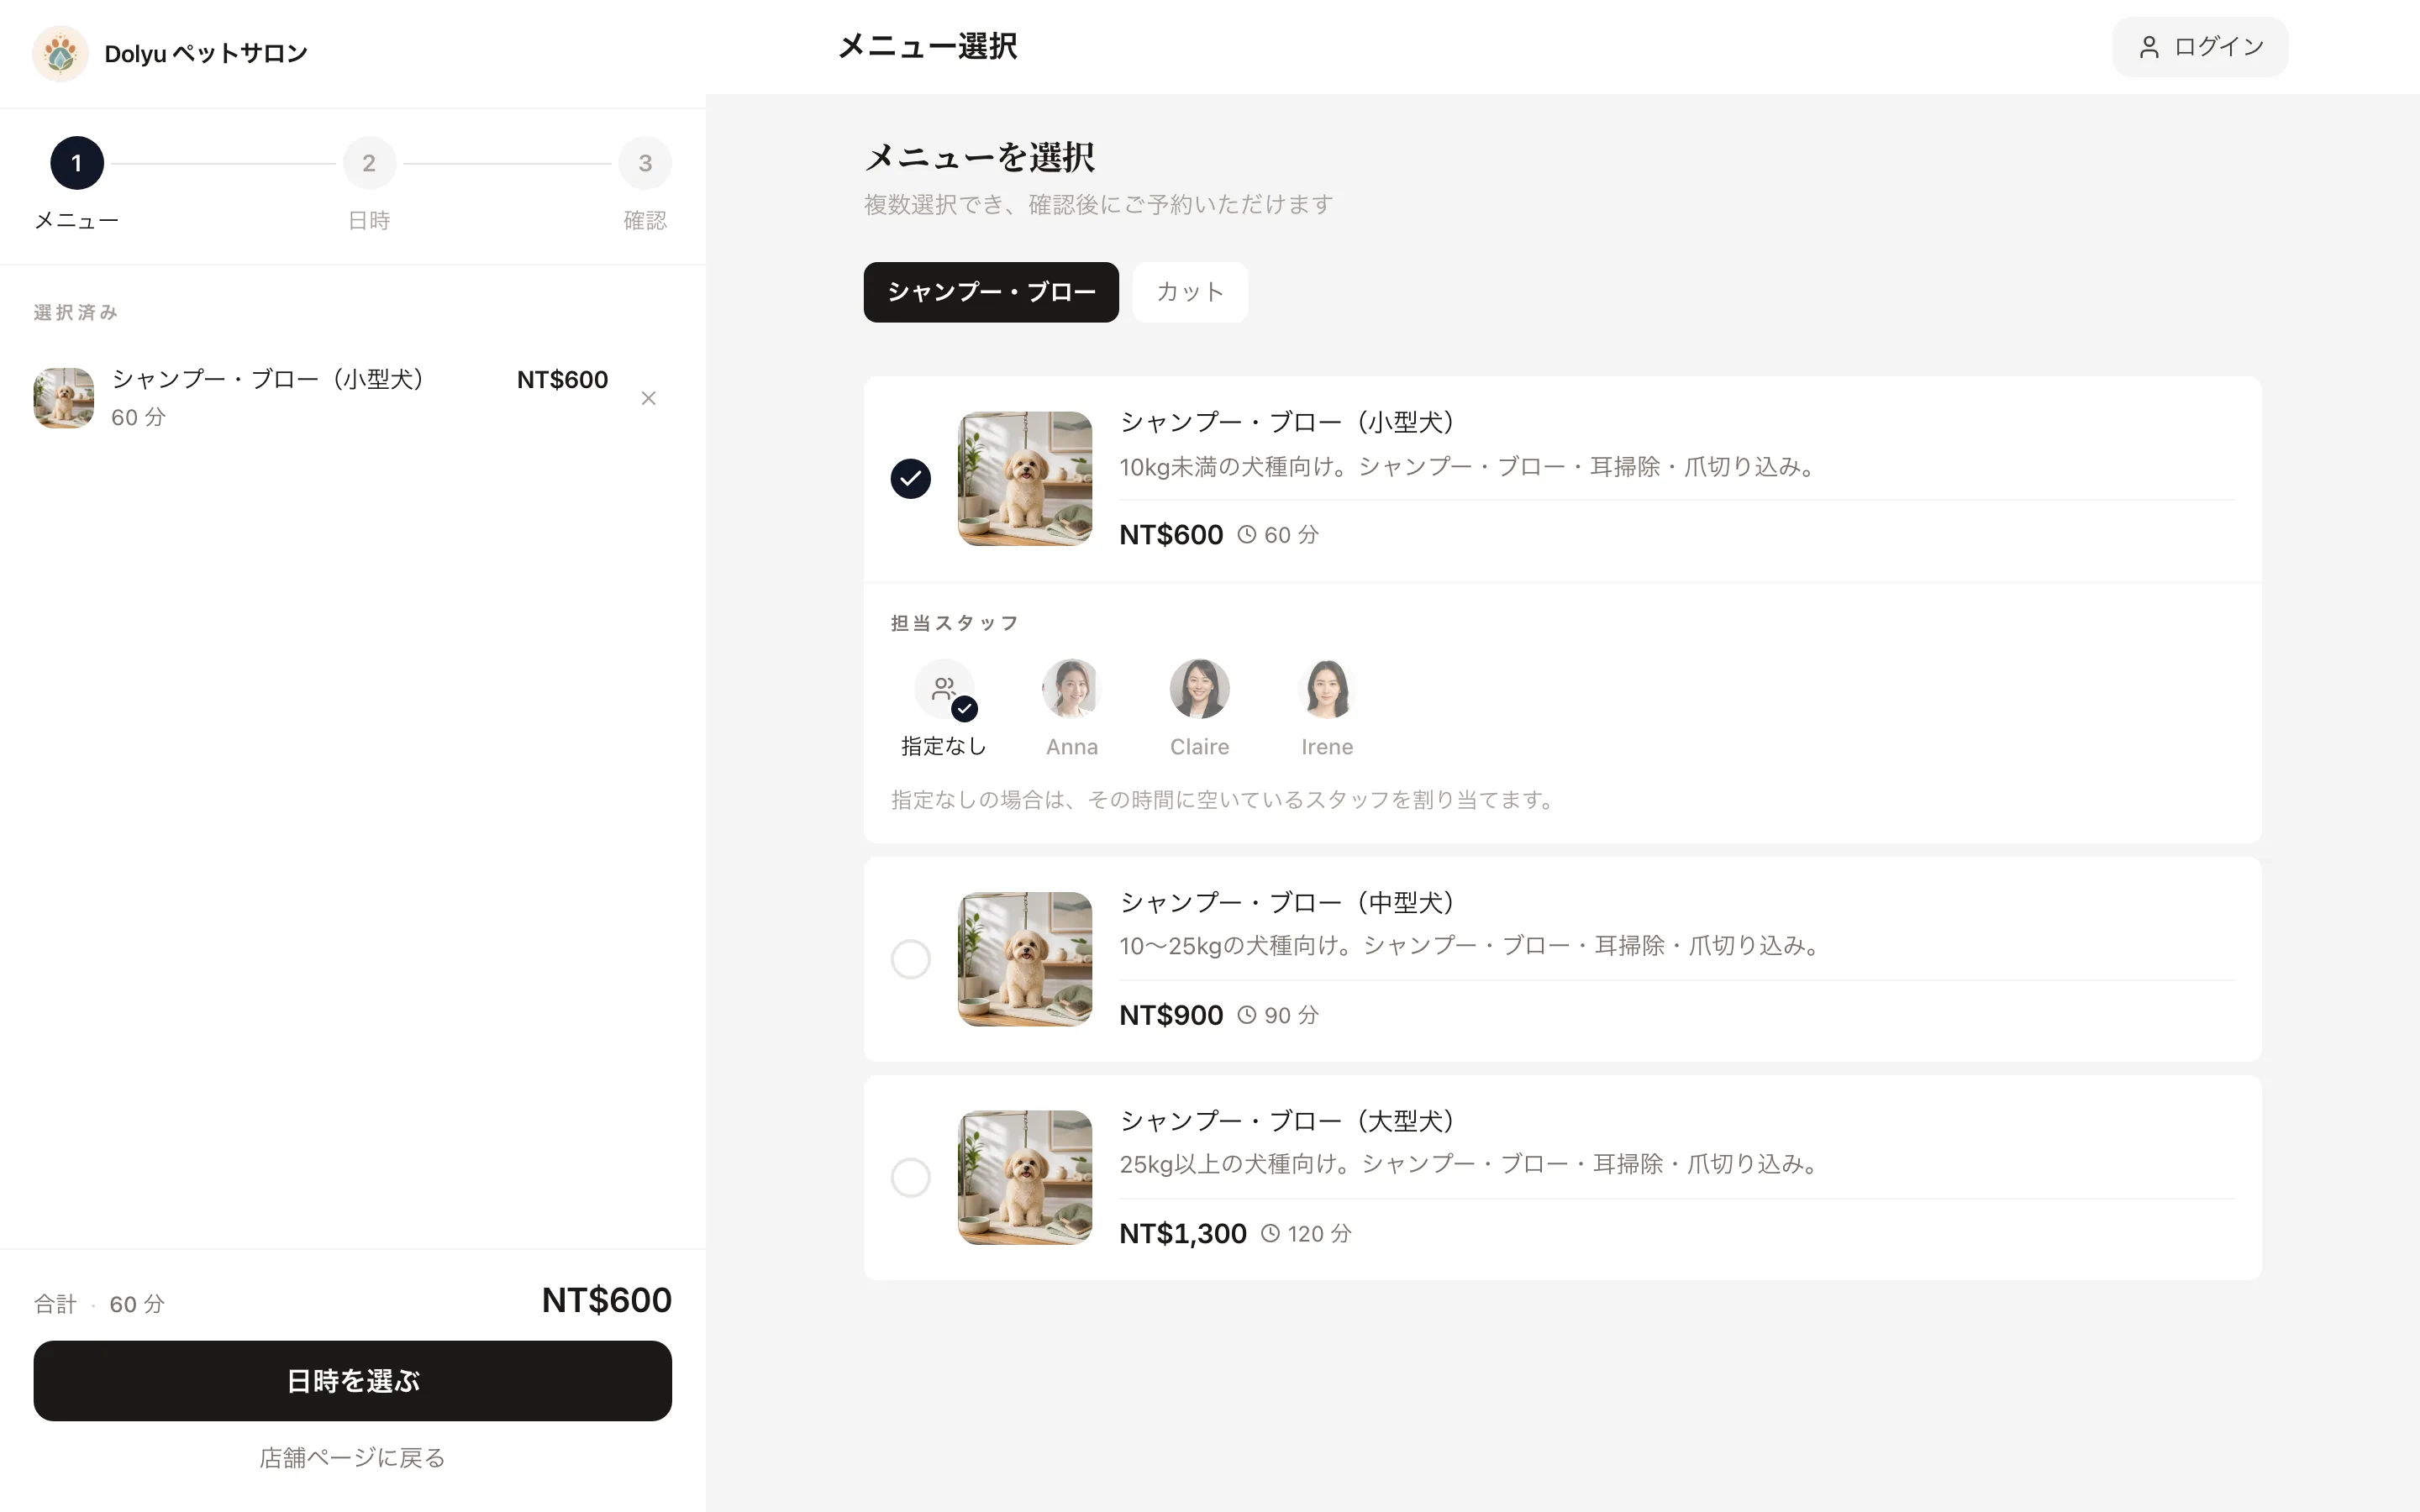2420x1512 pixels.
Task: Click the Dolyu pet salon logo icon
Action: (x=60, y=53)
